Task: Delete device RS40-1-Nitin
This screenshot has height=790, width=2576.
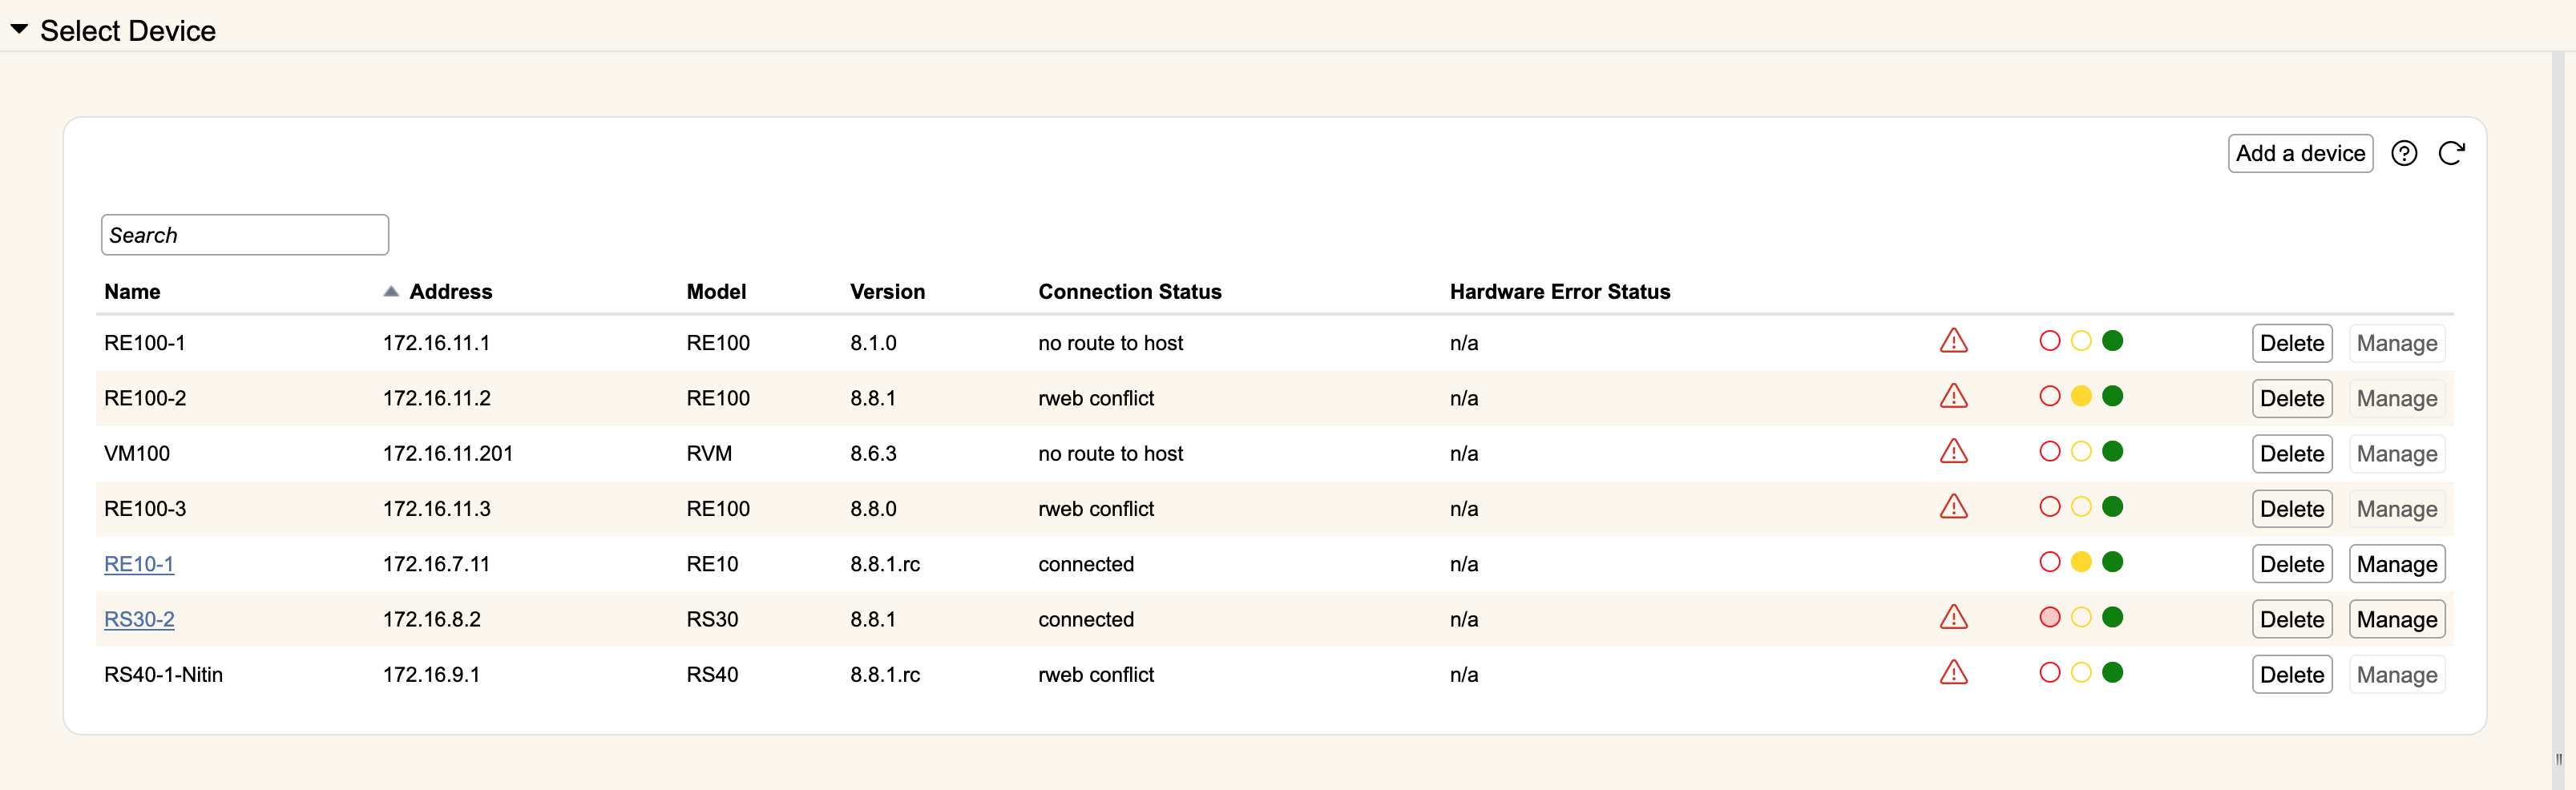Action: 2292,674
